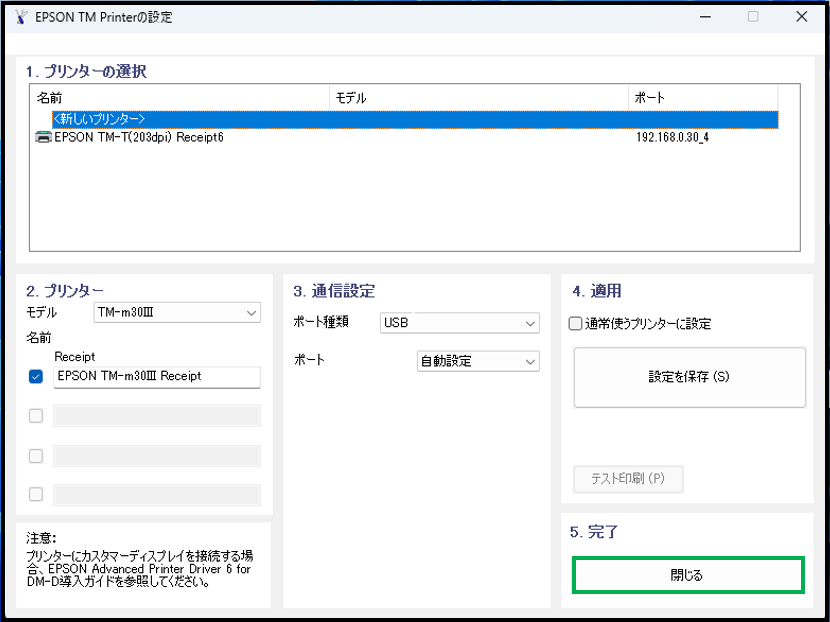Click the 閉じる button

coord(687,576)
